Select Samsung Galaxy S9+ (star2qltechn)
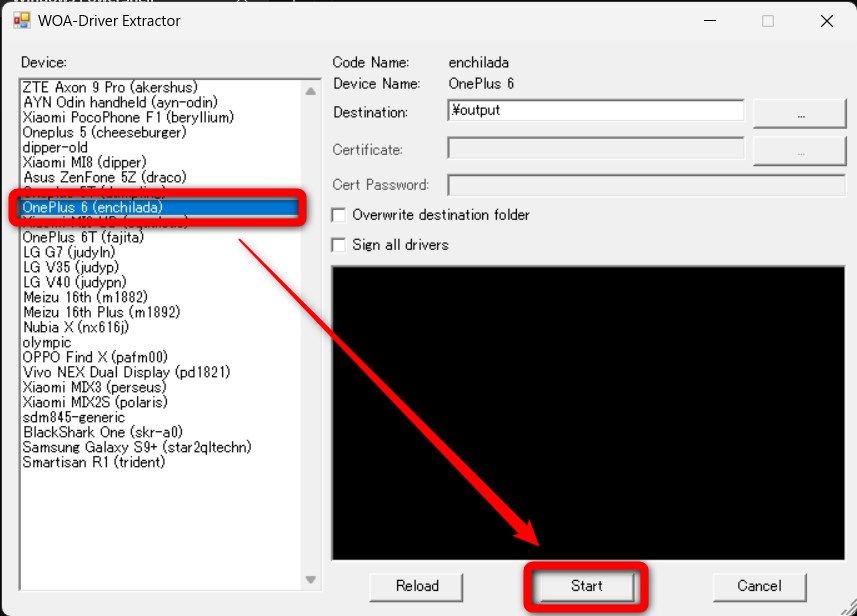The width and height of the screenshot is (857, 616). (137, 448)
